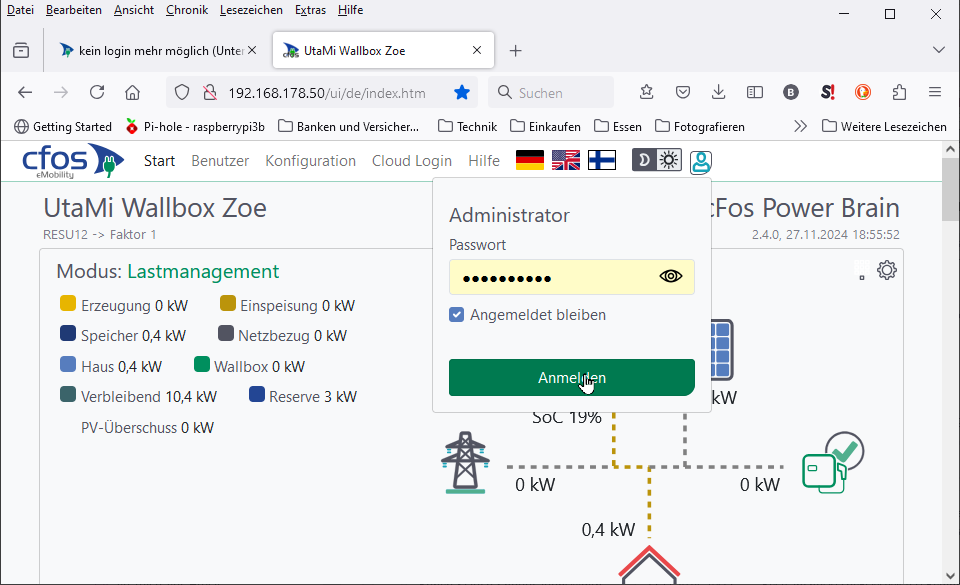
Task: Click the Haus blue swatch
Action: (68, 365)
